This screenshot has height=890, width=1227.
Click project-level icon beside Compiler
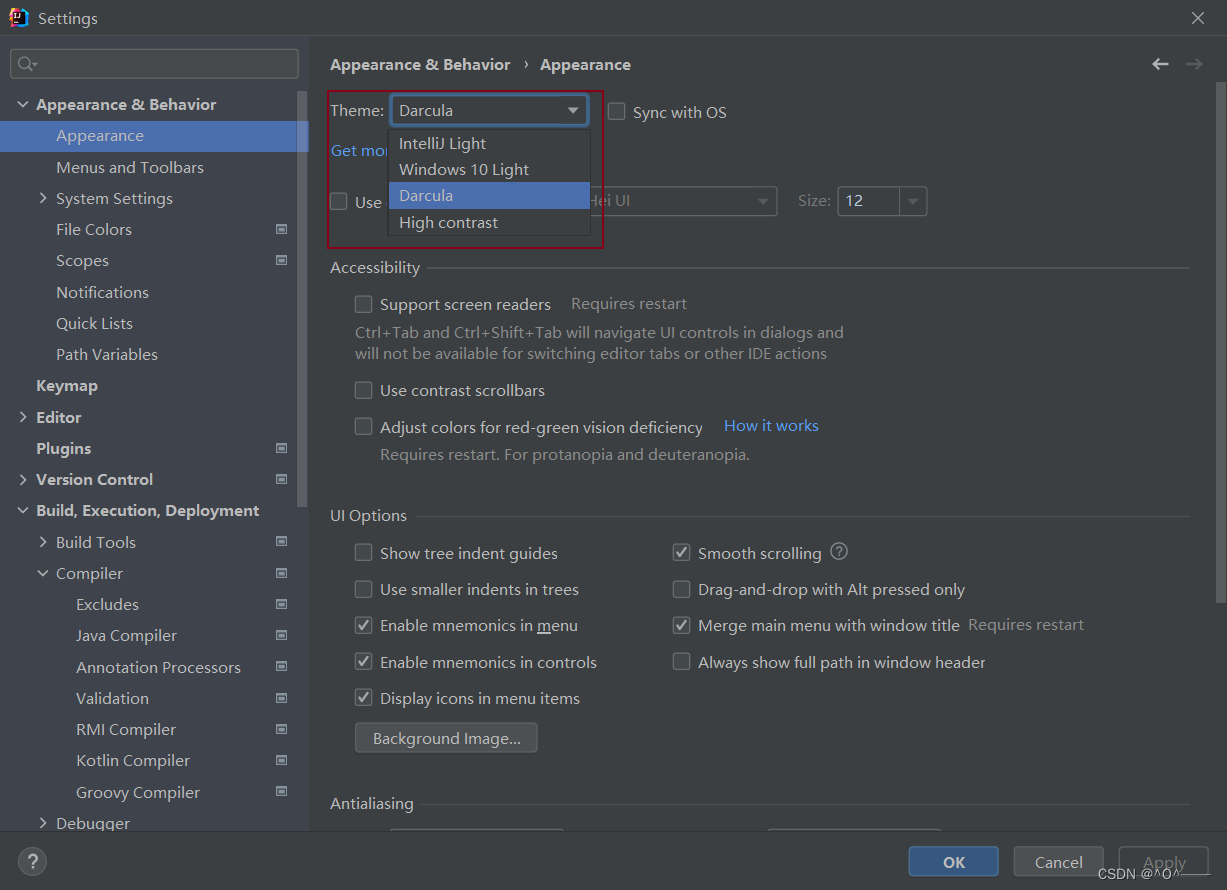pyautogui.click(x=281, y=573)
